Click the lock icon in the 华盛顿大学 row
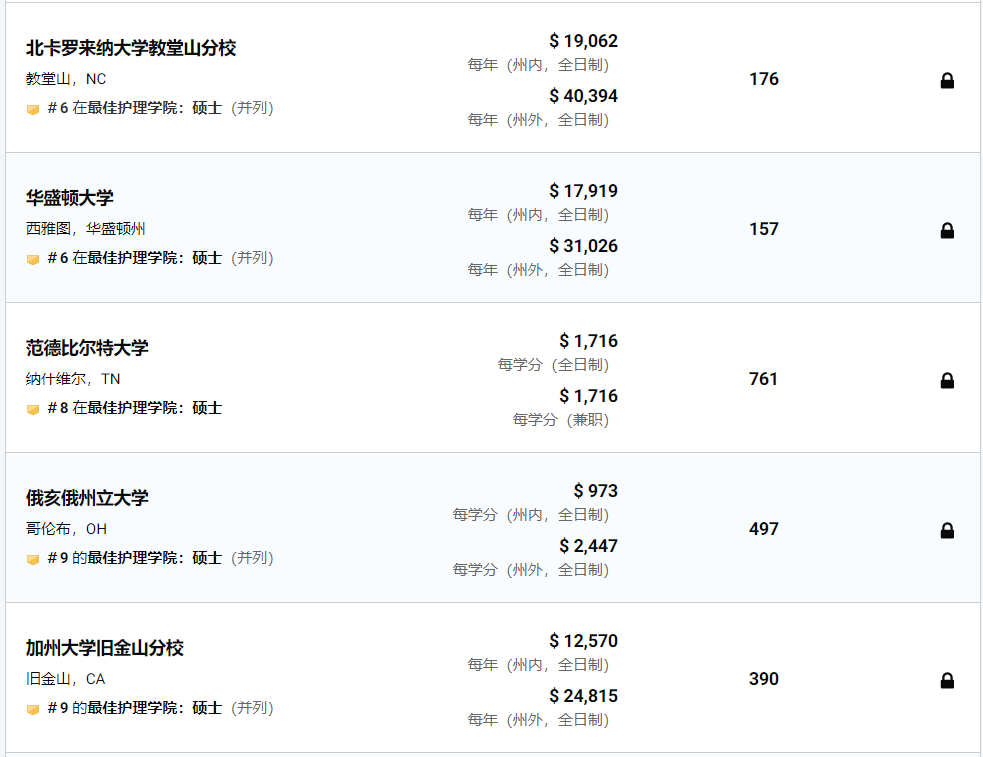Image resolution: width=983 pixels, height=757 pixels. tap(947, 230)
